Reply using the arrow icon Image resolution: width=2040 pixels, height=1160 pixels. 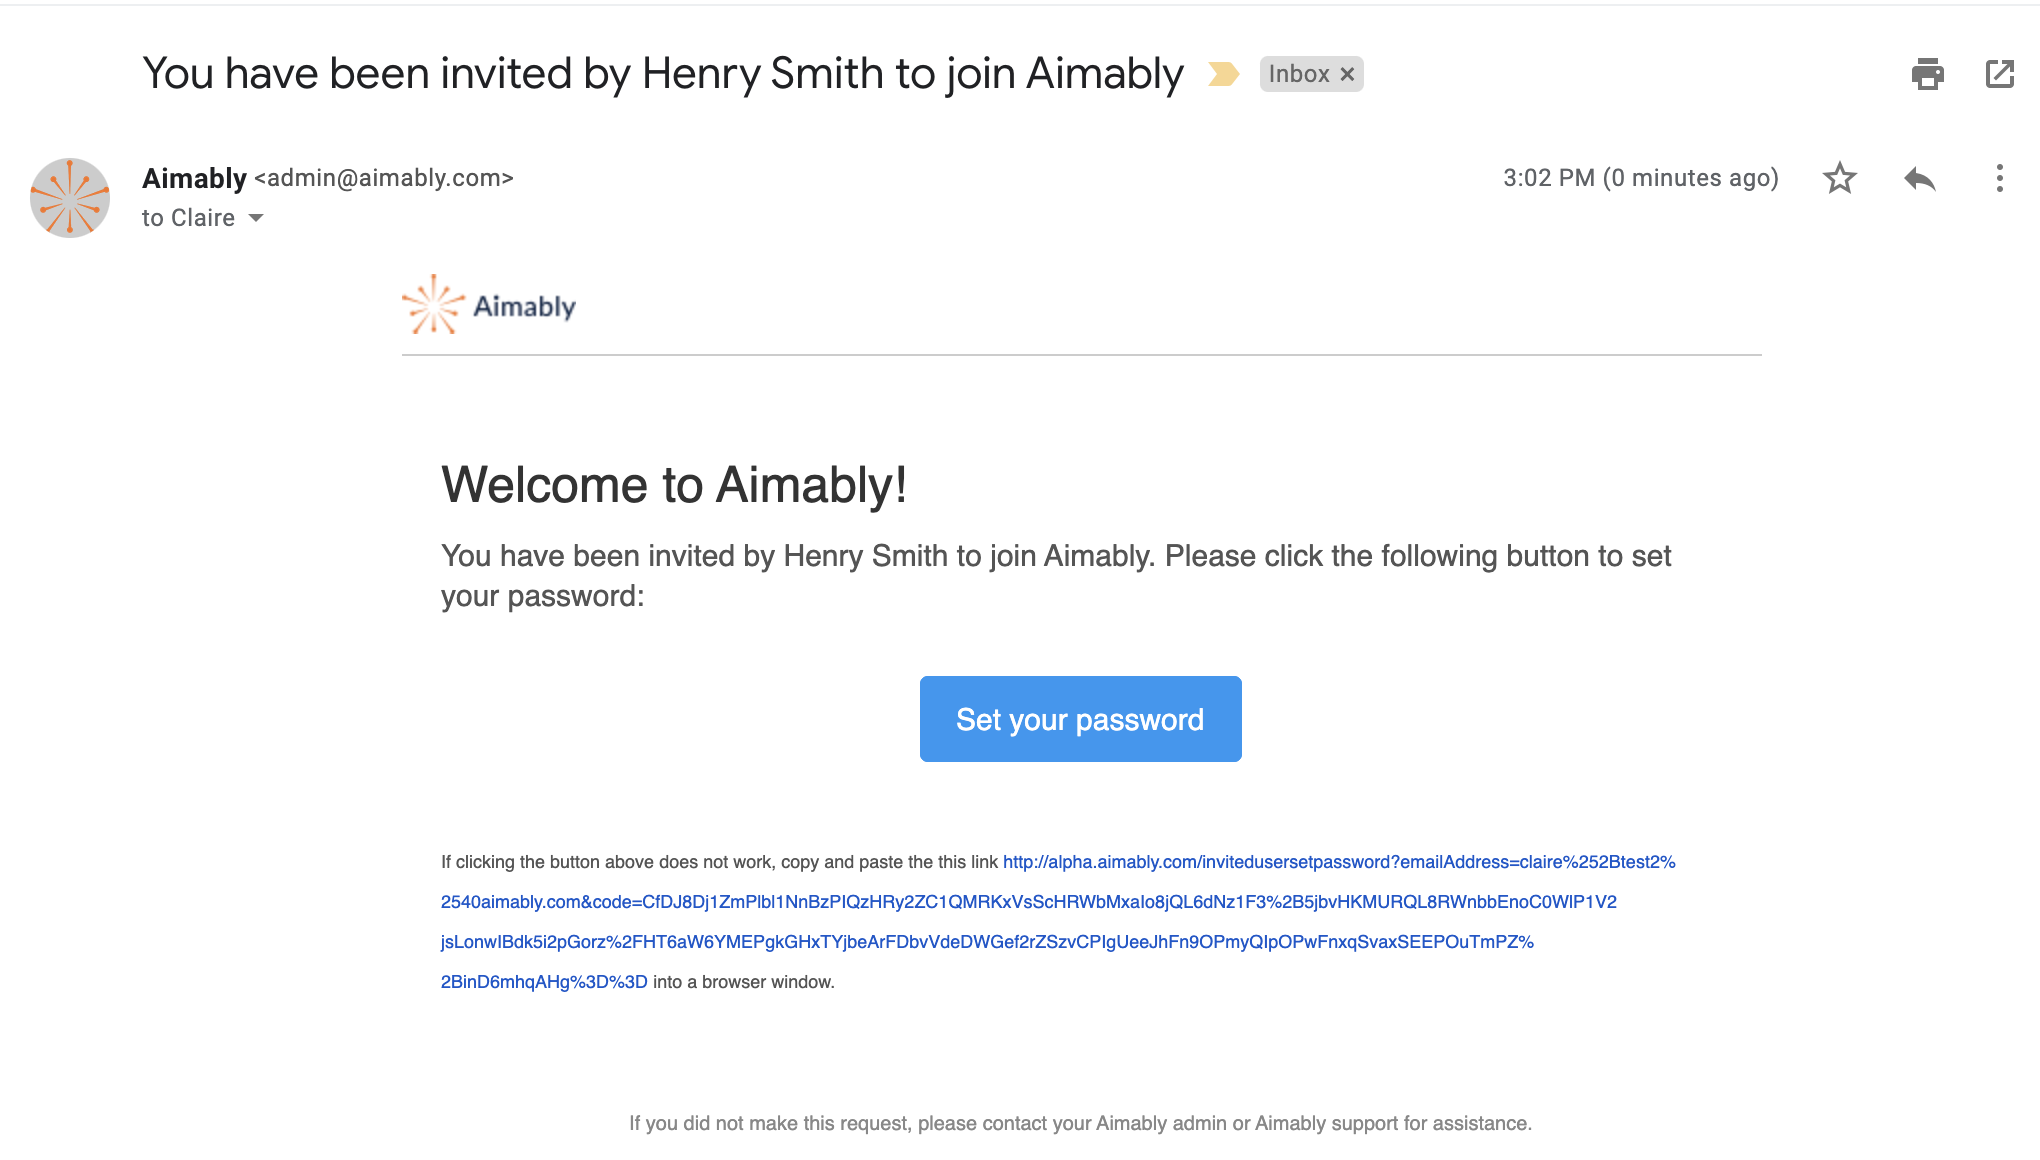(1919, 179)
